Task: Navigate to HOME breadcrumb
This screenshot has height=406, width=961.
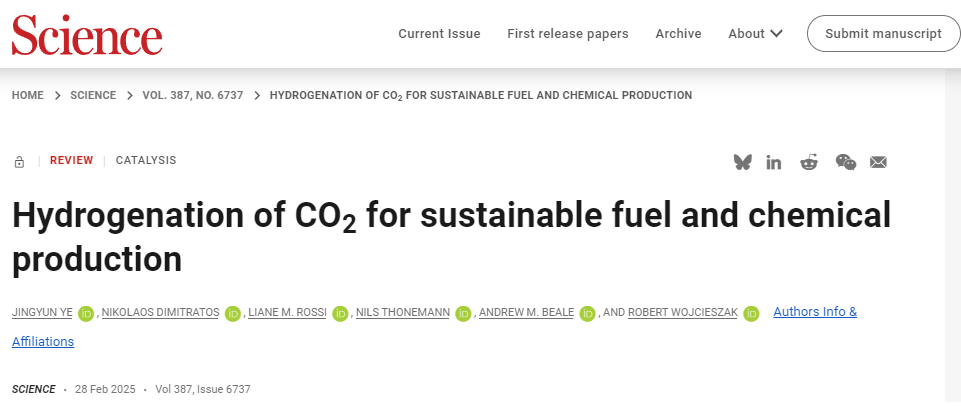Action: click(28, 95)
